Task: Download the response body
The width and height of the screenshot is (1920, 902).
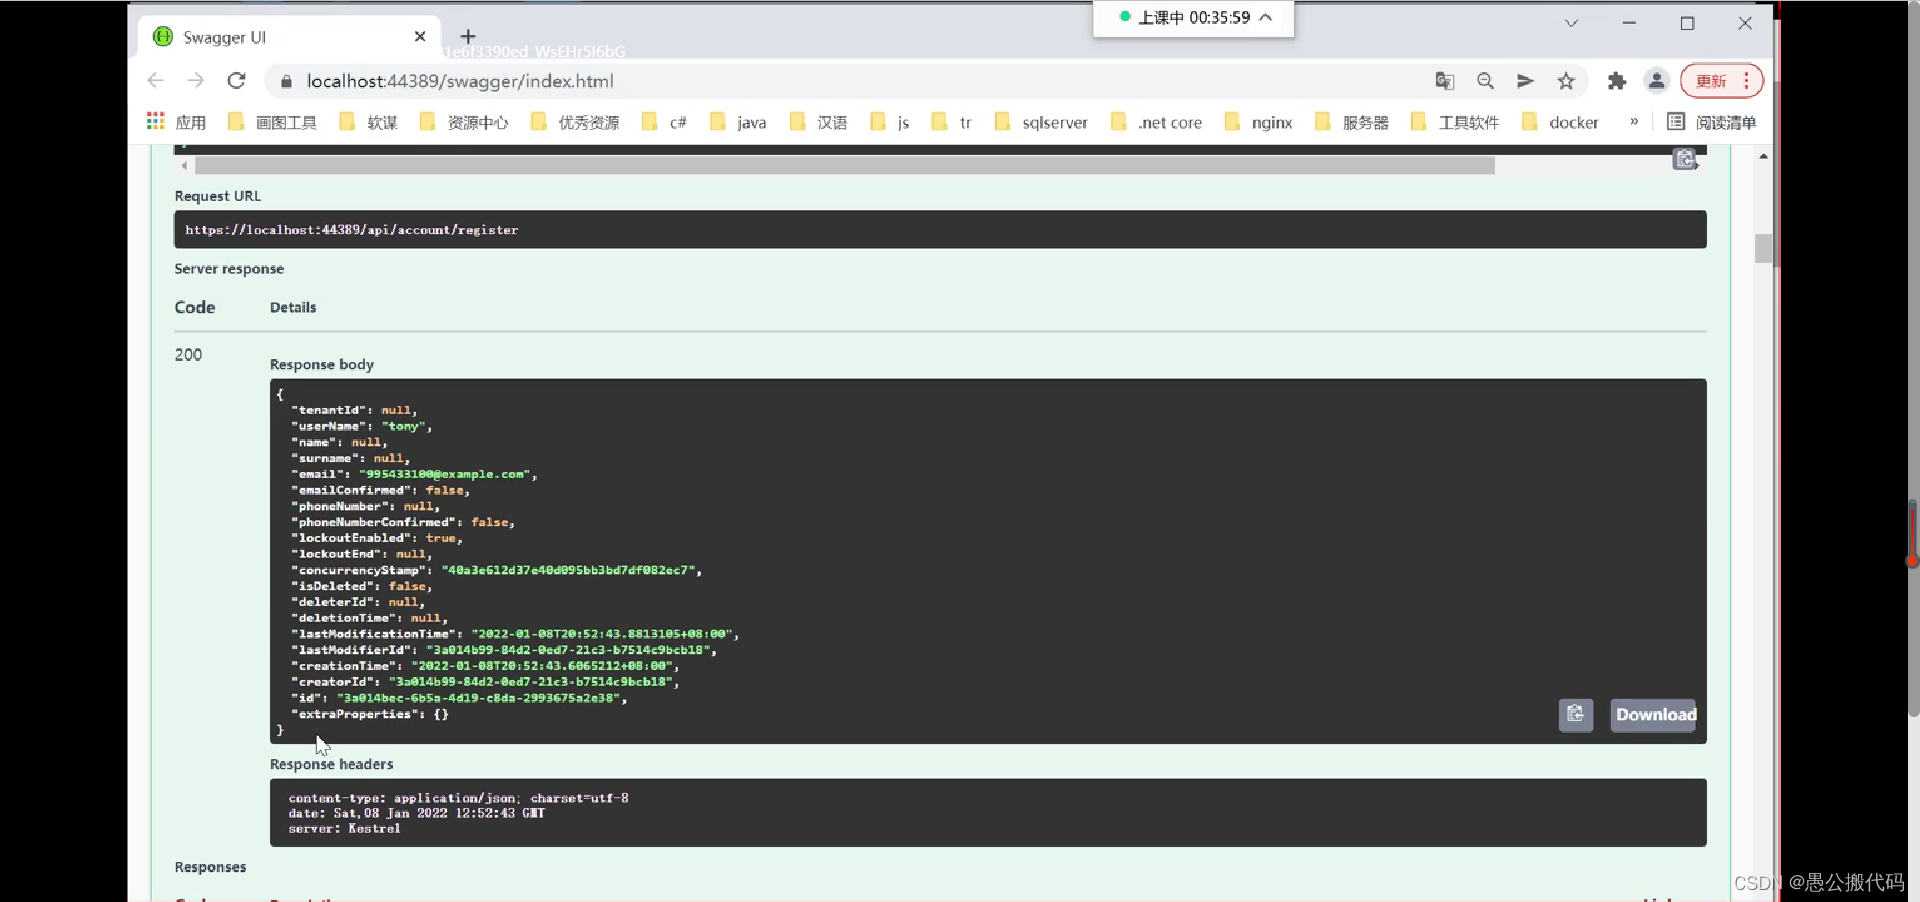Action: click(1654, 714)
